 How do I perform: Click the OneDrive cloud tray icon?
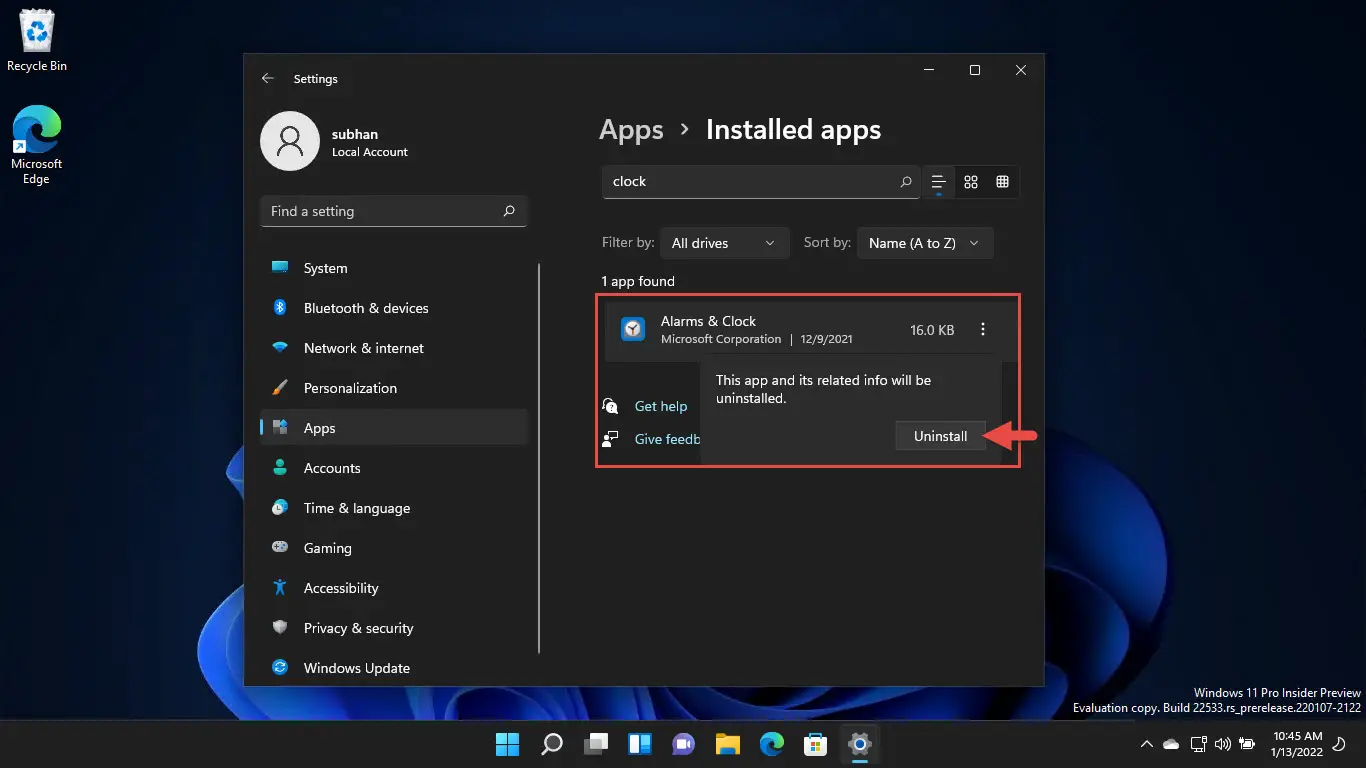tap(1171, 744)
